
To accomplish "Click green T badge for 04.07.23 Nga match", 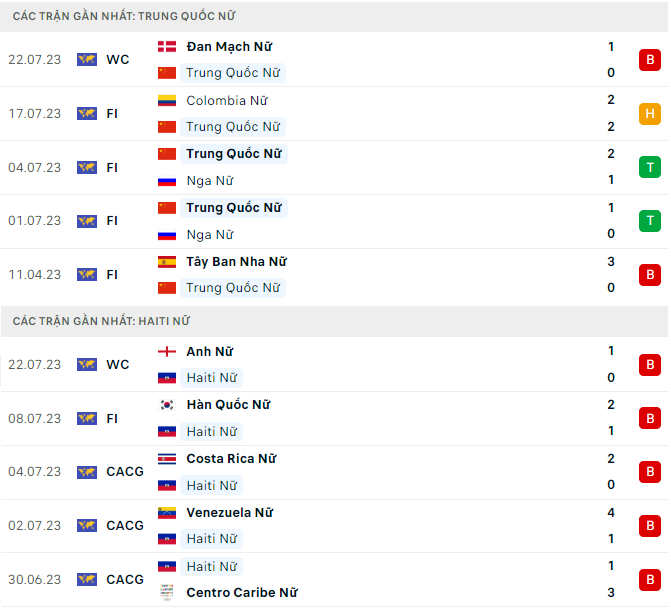I will (x=650, y=167).
